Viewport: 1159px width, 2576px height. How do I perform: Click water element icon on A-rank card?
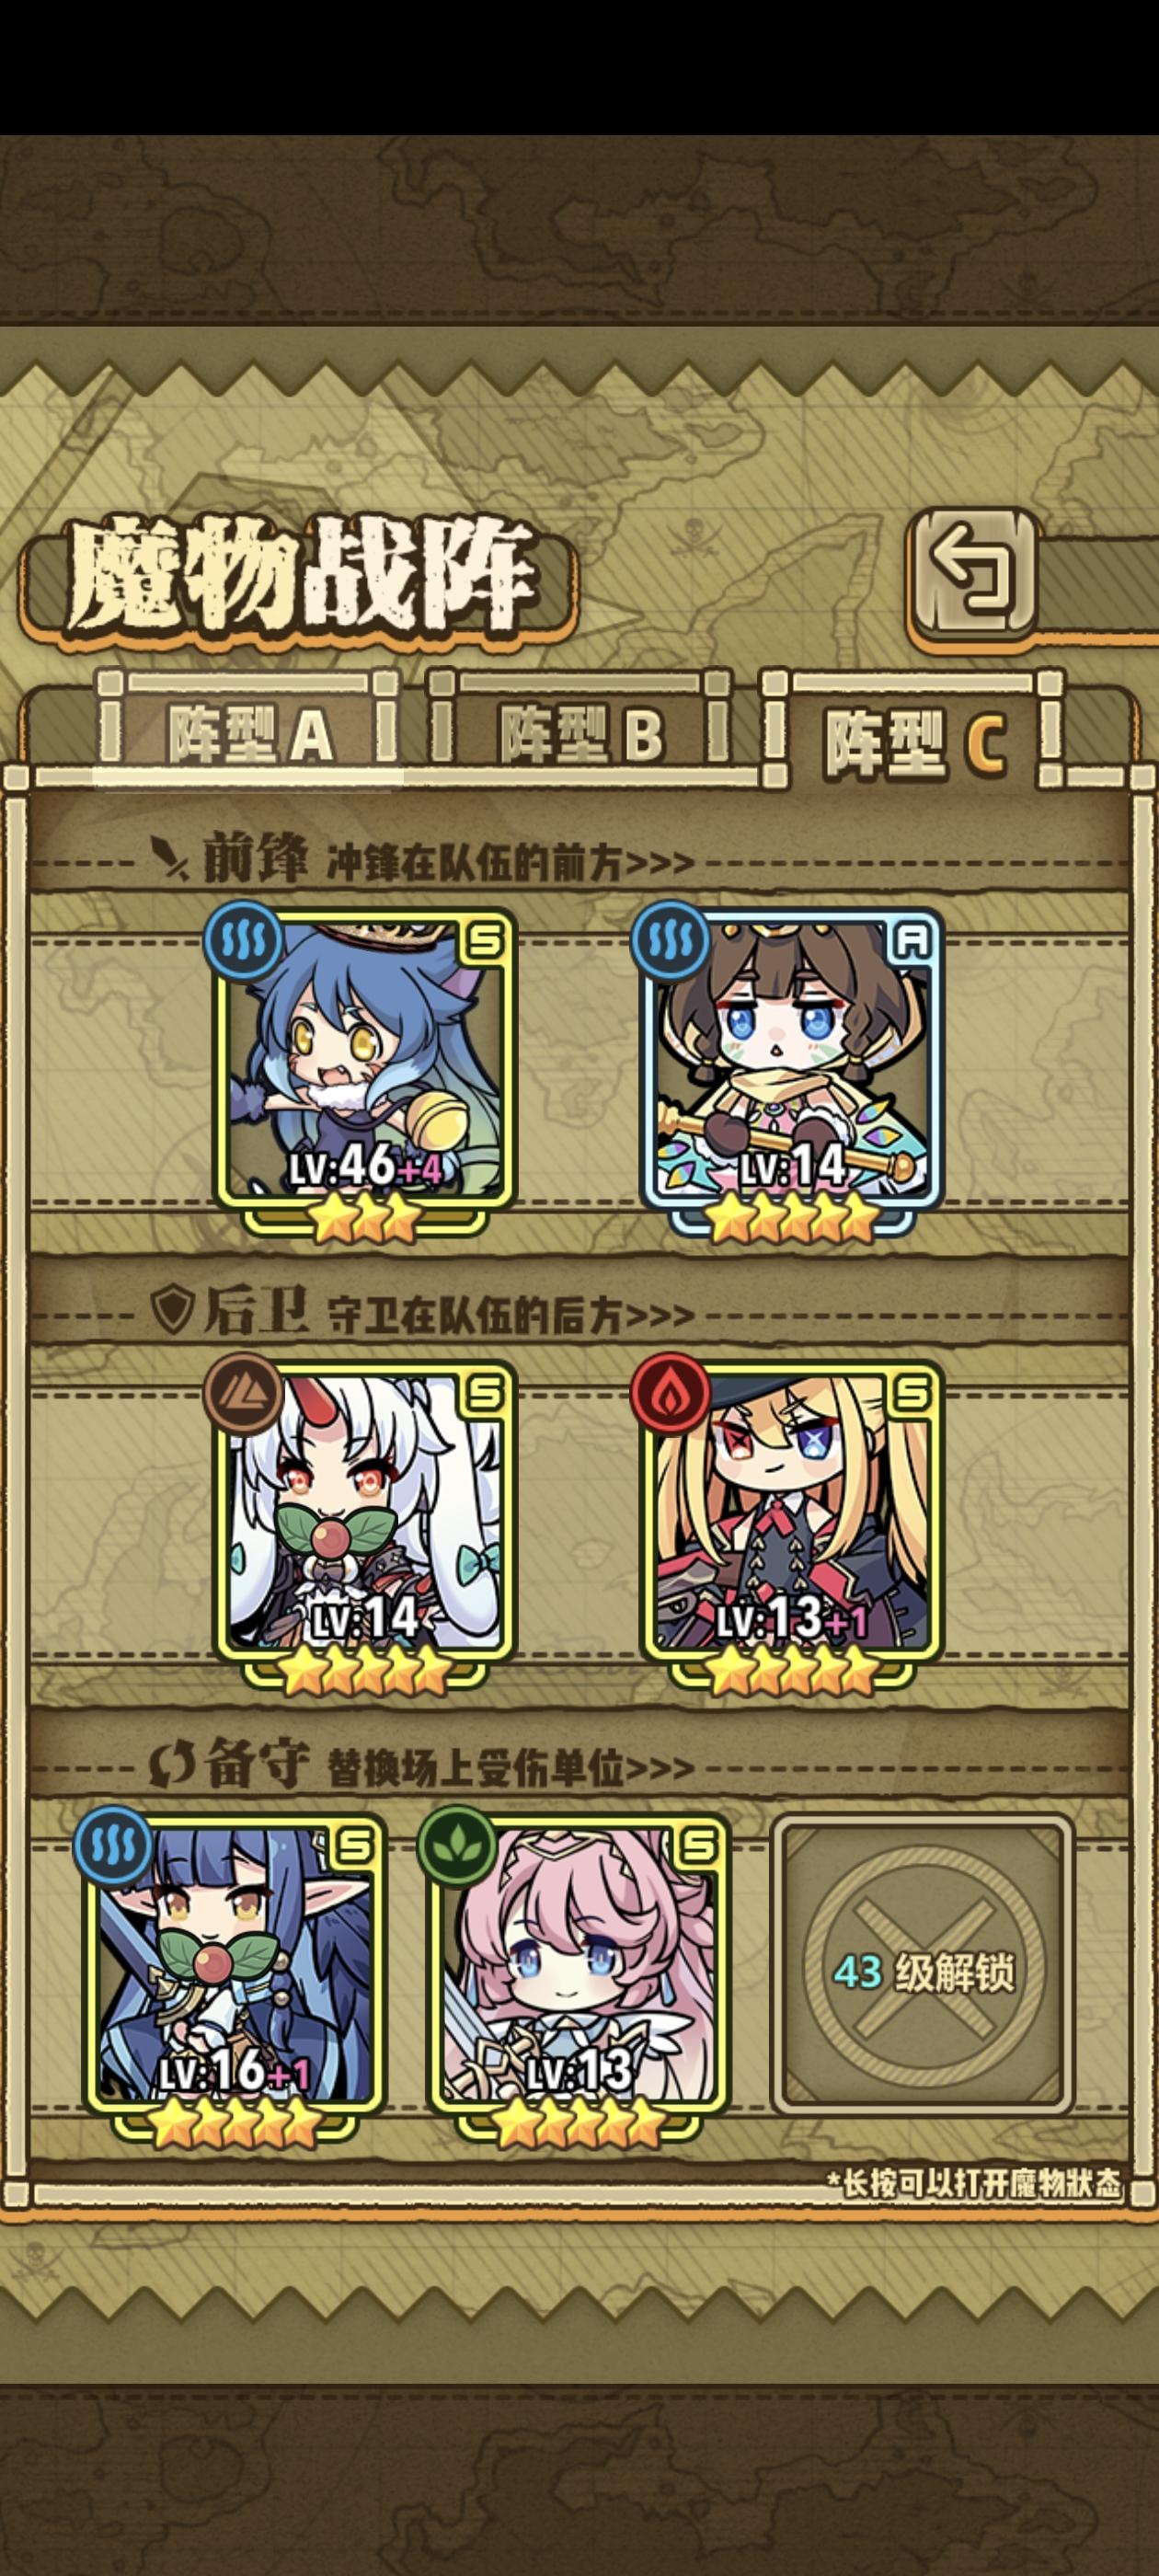tap(671, 941)
